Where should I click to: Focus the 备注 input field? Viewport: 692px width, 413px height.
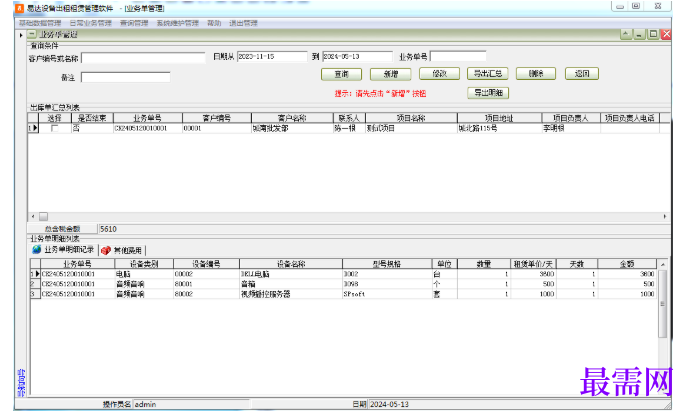(126, 77)
